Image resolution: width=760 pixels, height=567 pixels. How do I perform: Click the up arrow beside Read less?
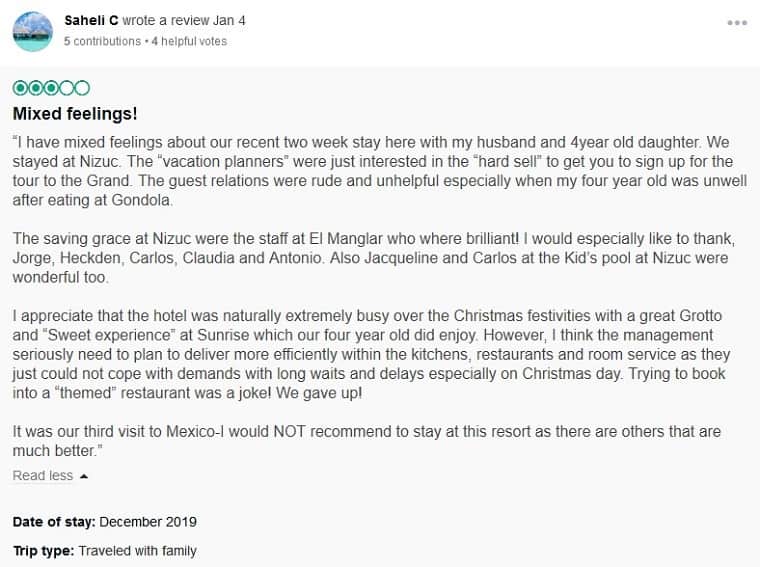tap(84, 476)
